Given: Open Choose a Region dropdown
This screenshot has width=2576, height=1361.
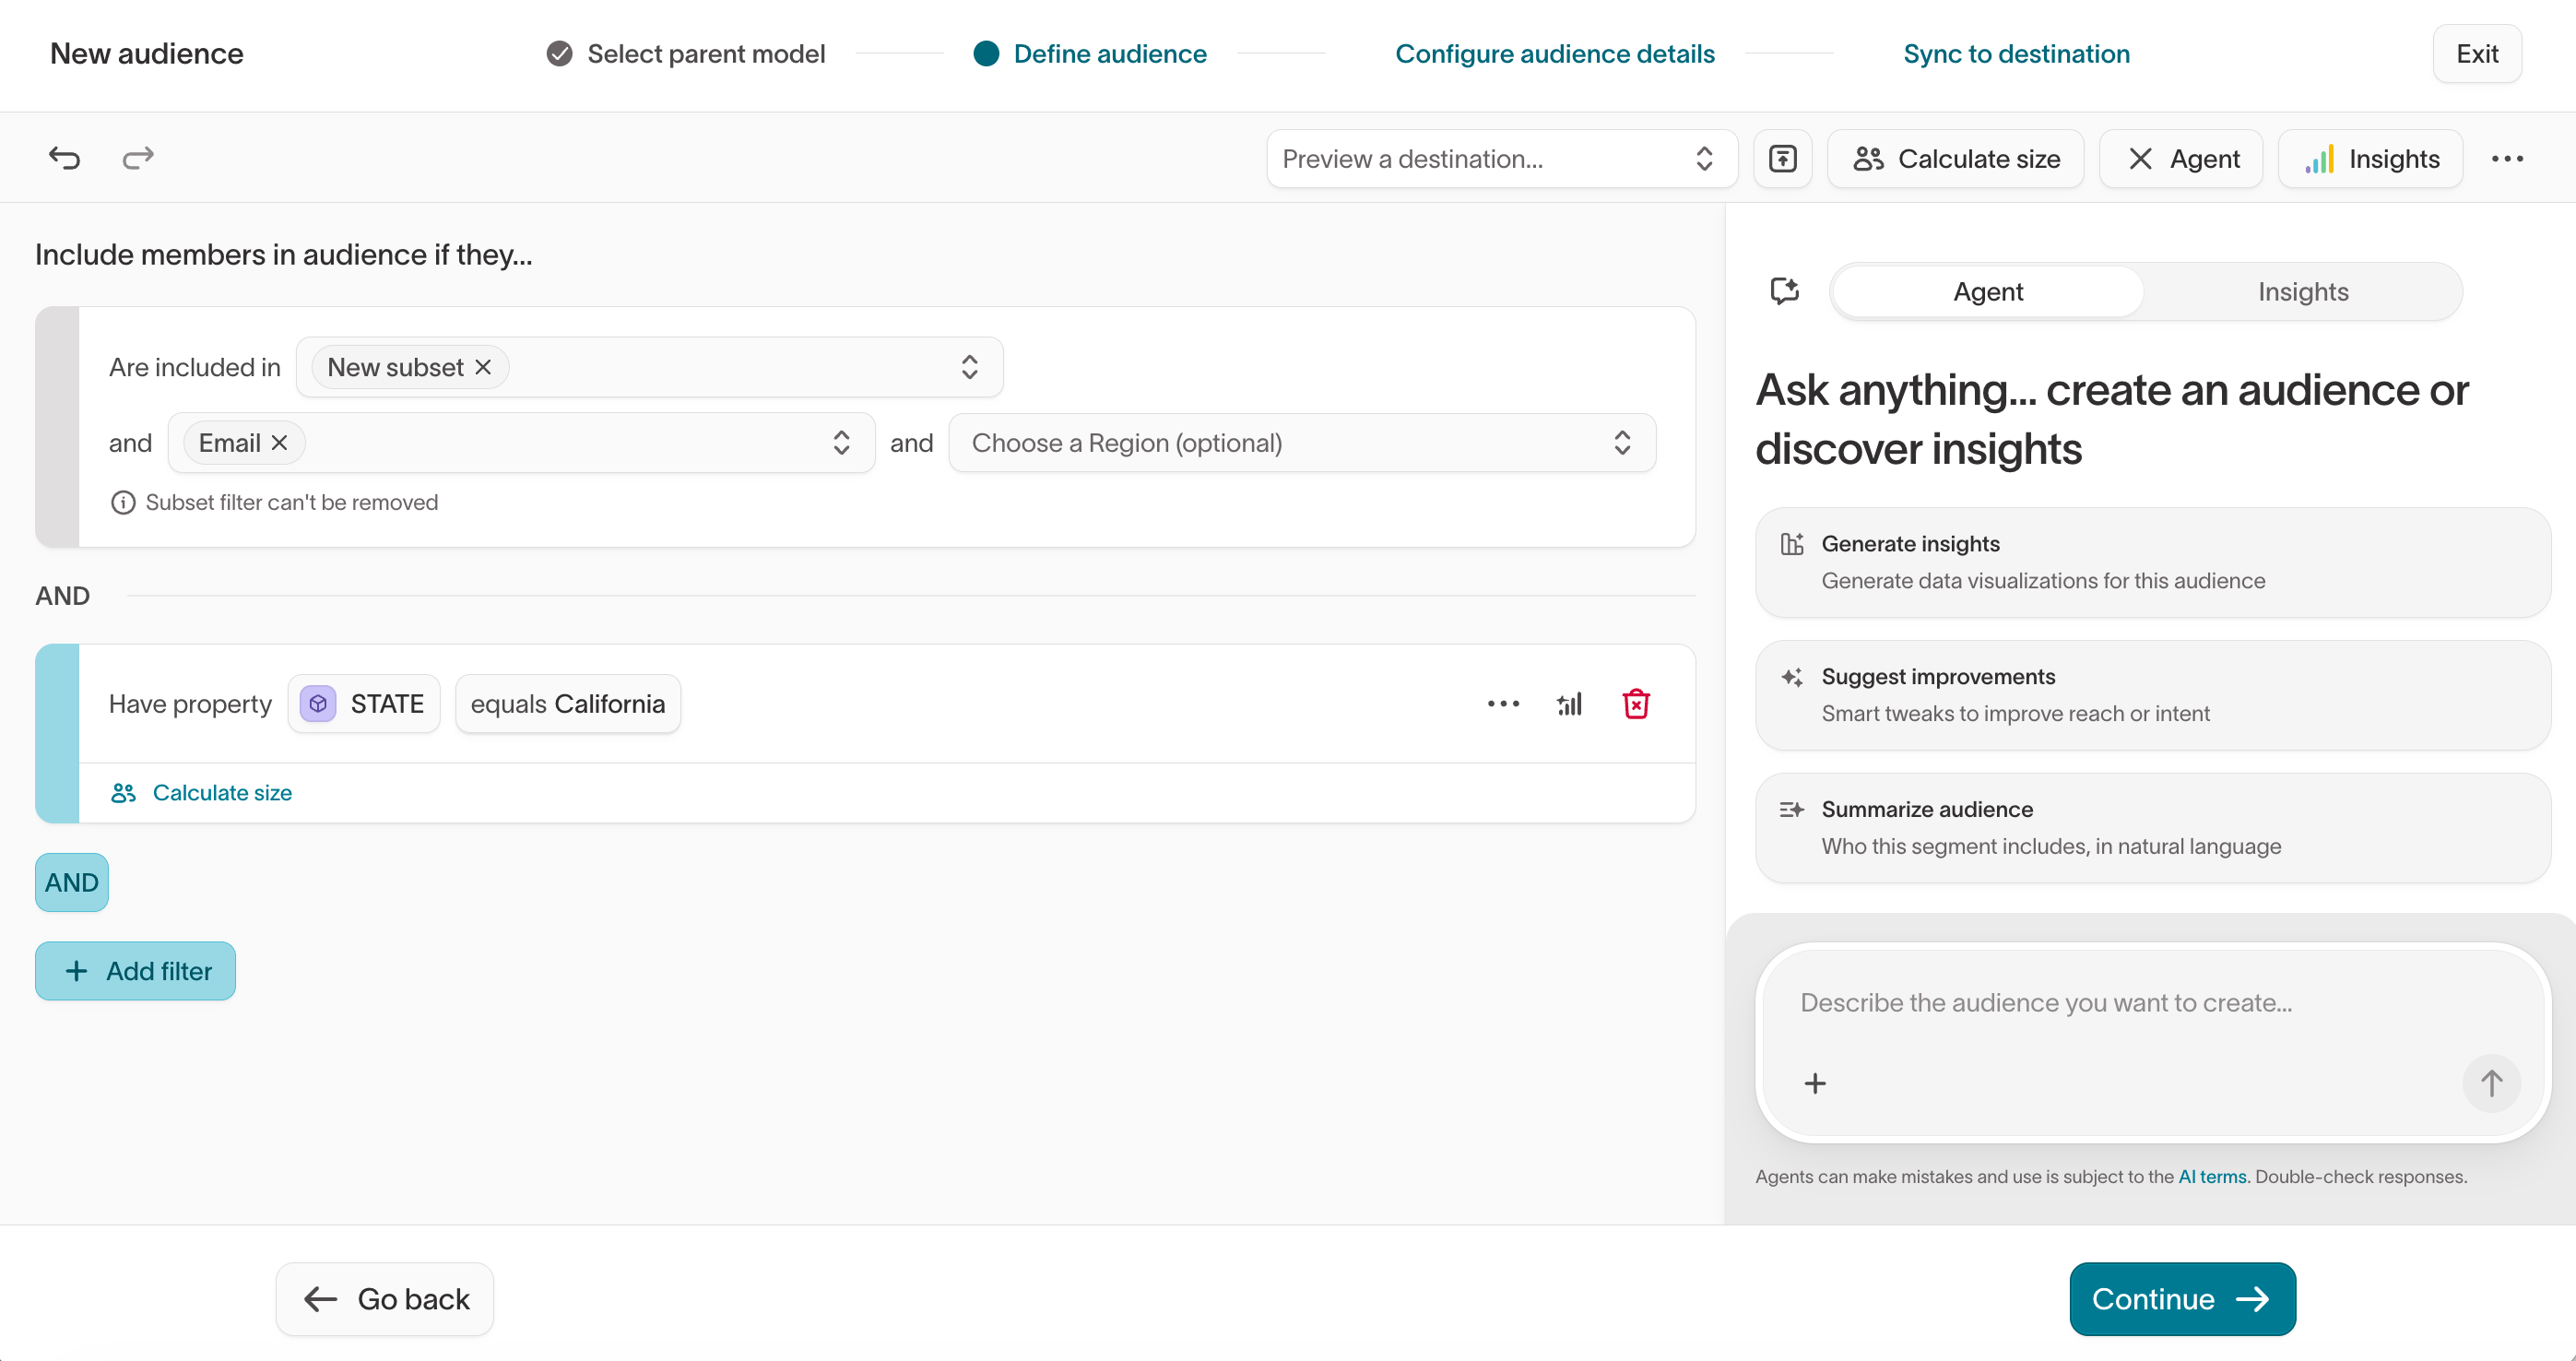Looking at the screenshot, I should point(1302,443).
